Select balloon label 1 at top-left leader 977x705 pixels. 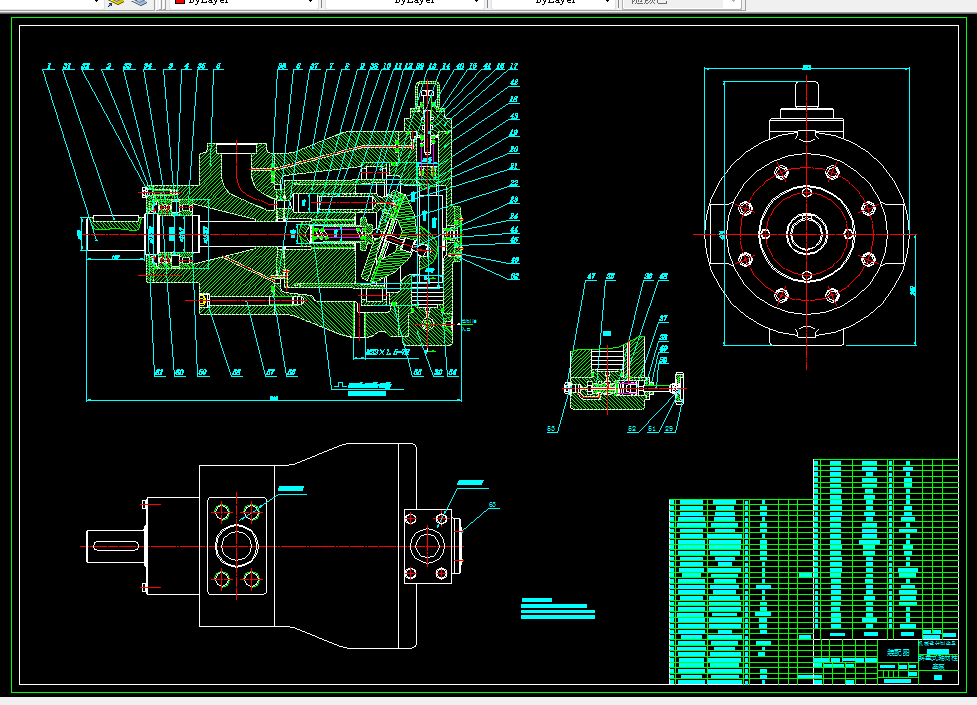[49, 66]
